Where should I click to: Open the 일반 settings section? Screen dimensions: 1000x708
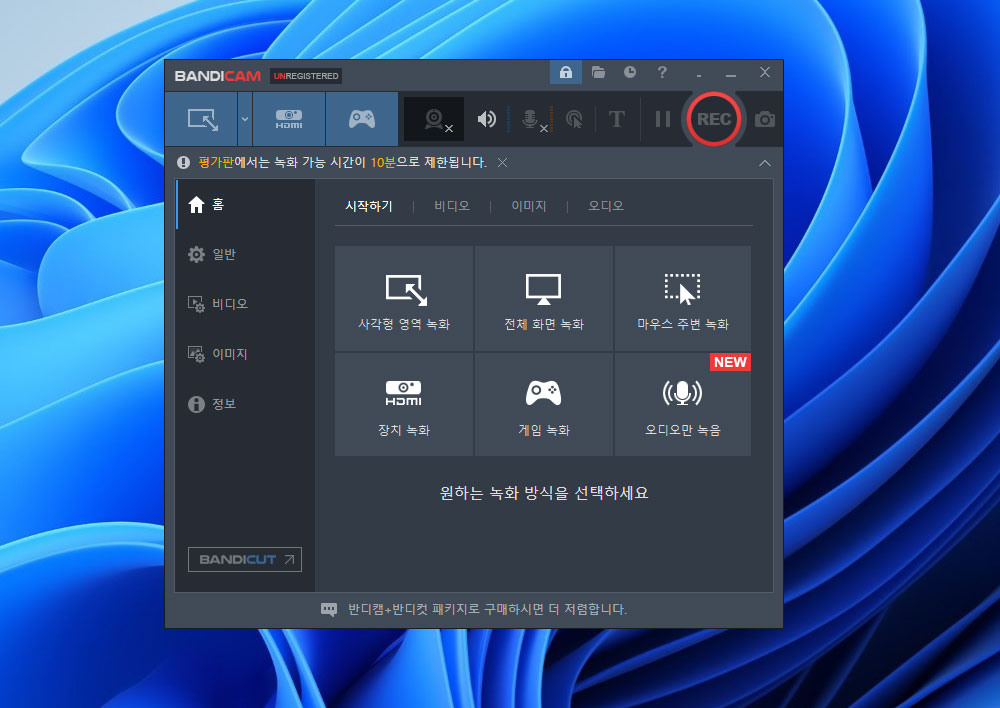(246, 254)
